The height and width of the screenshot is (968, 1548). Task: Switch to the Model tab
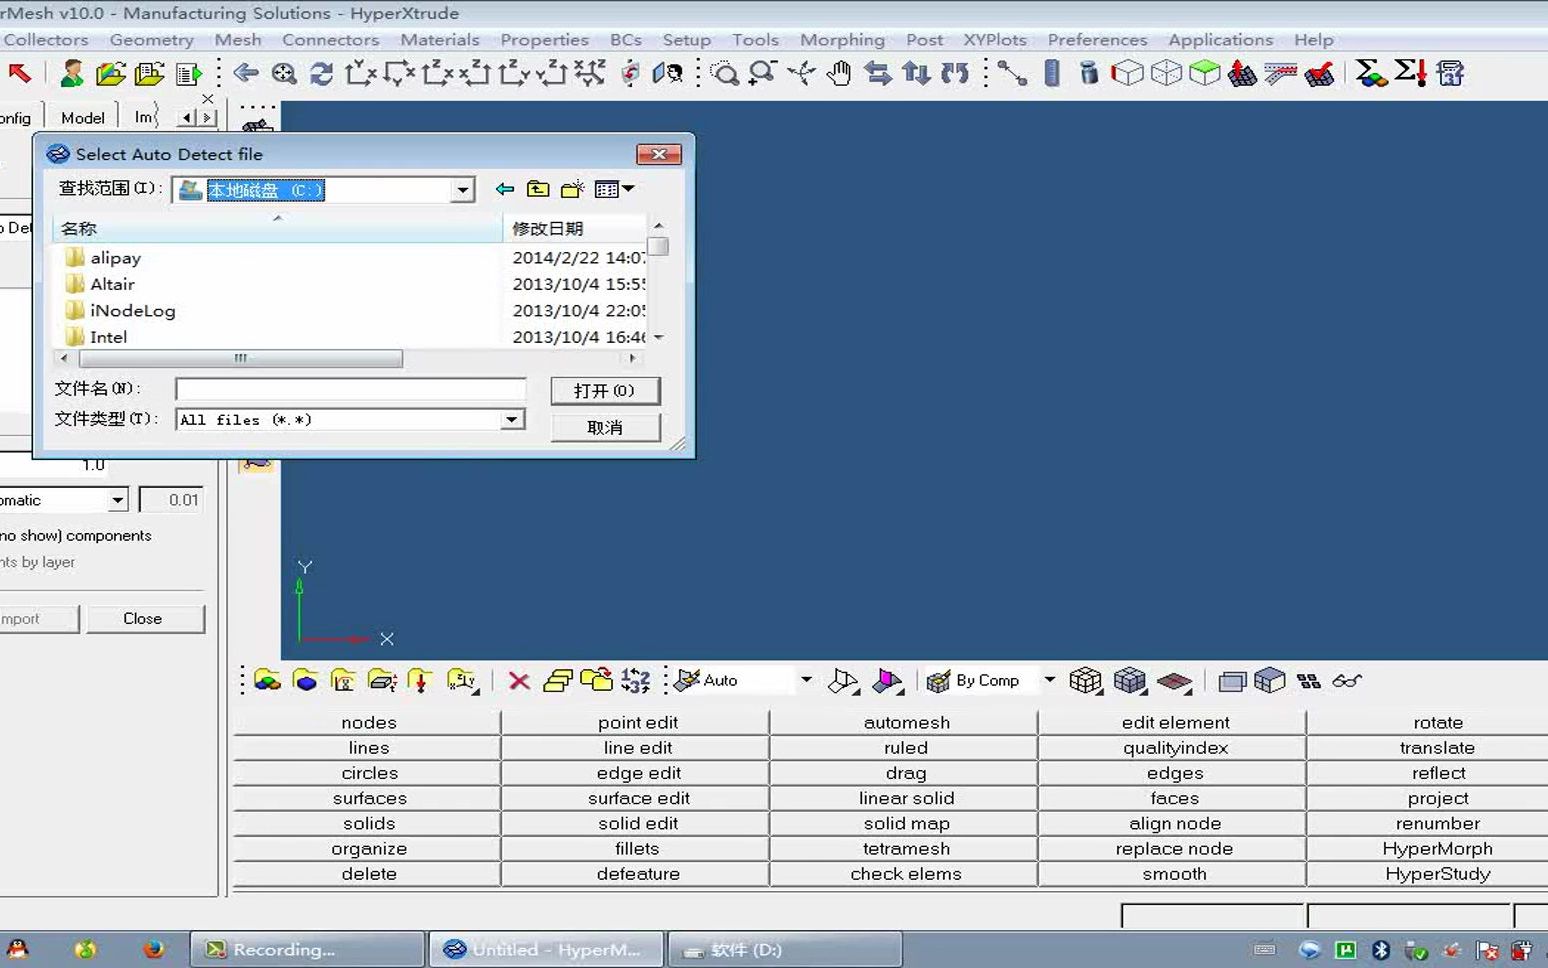83,118
